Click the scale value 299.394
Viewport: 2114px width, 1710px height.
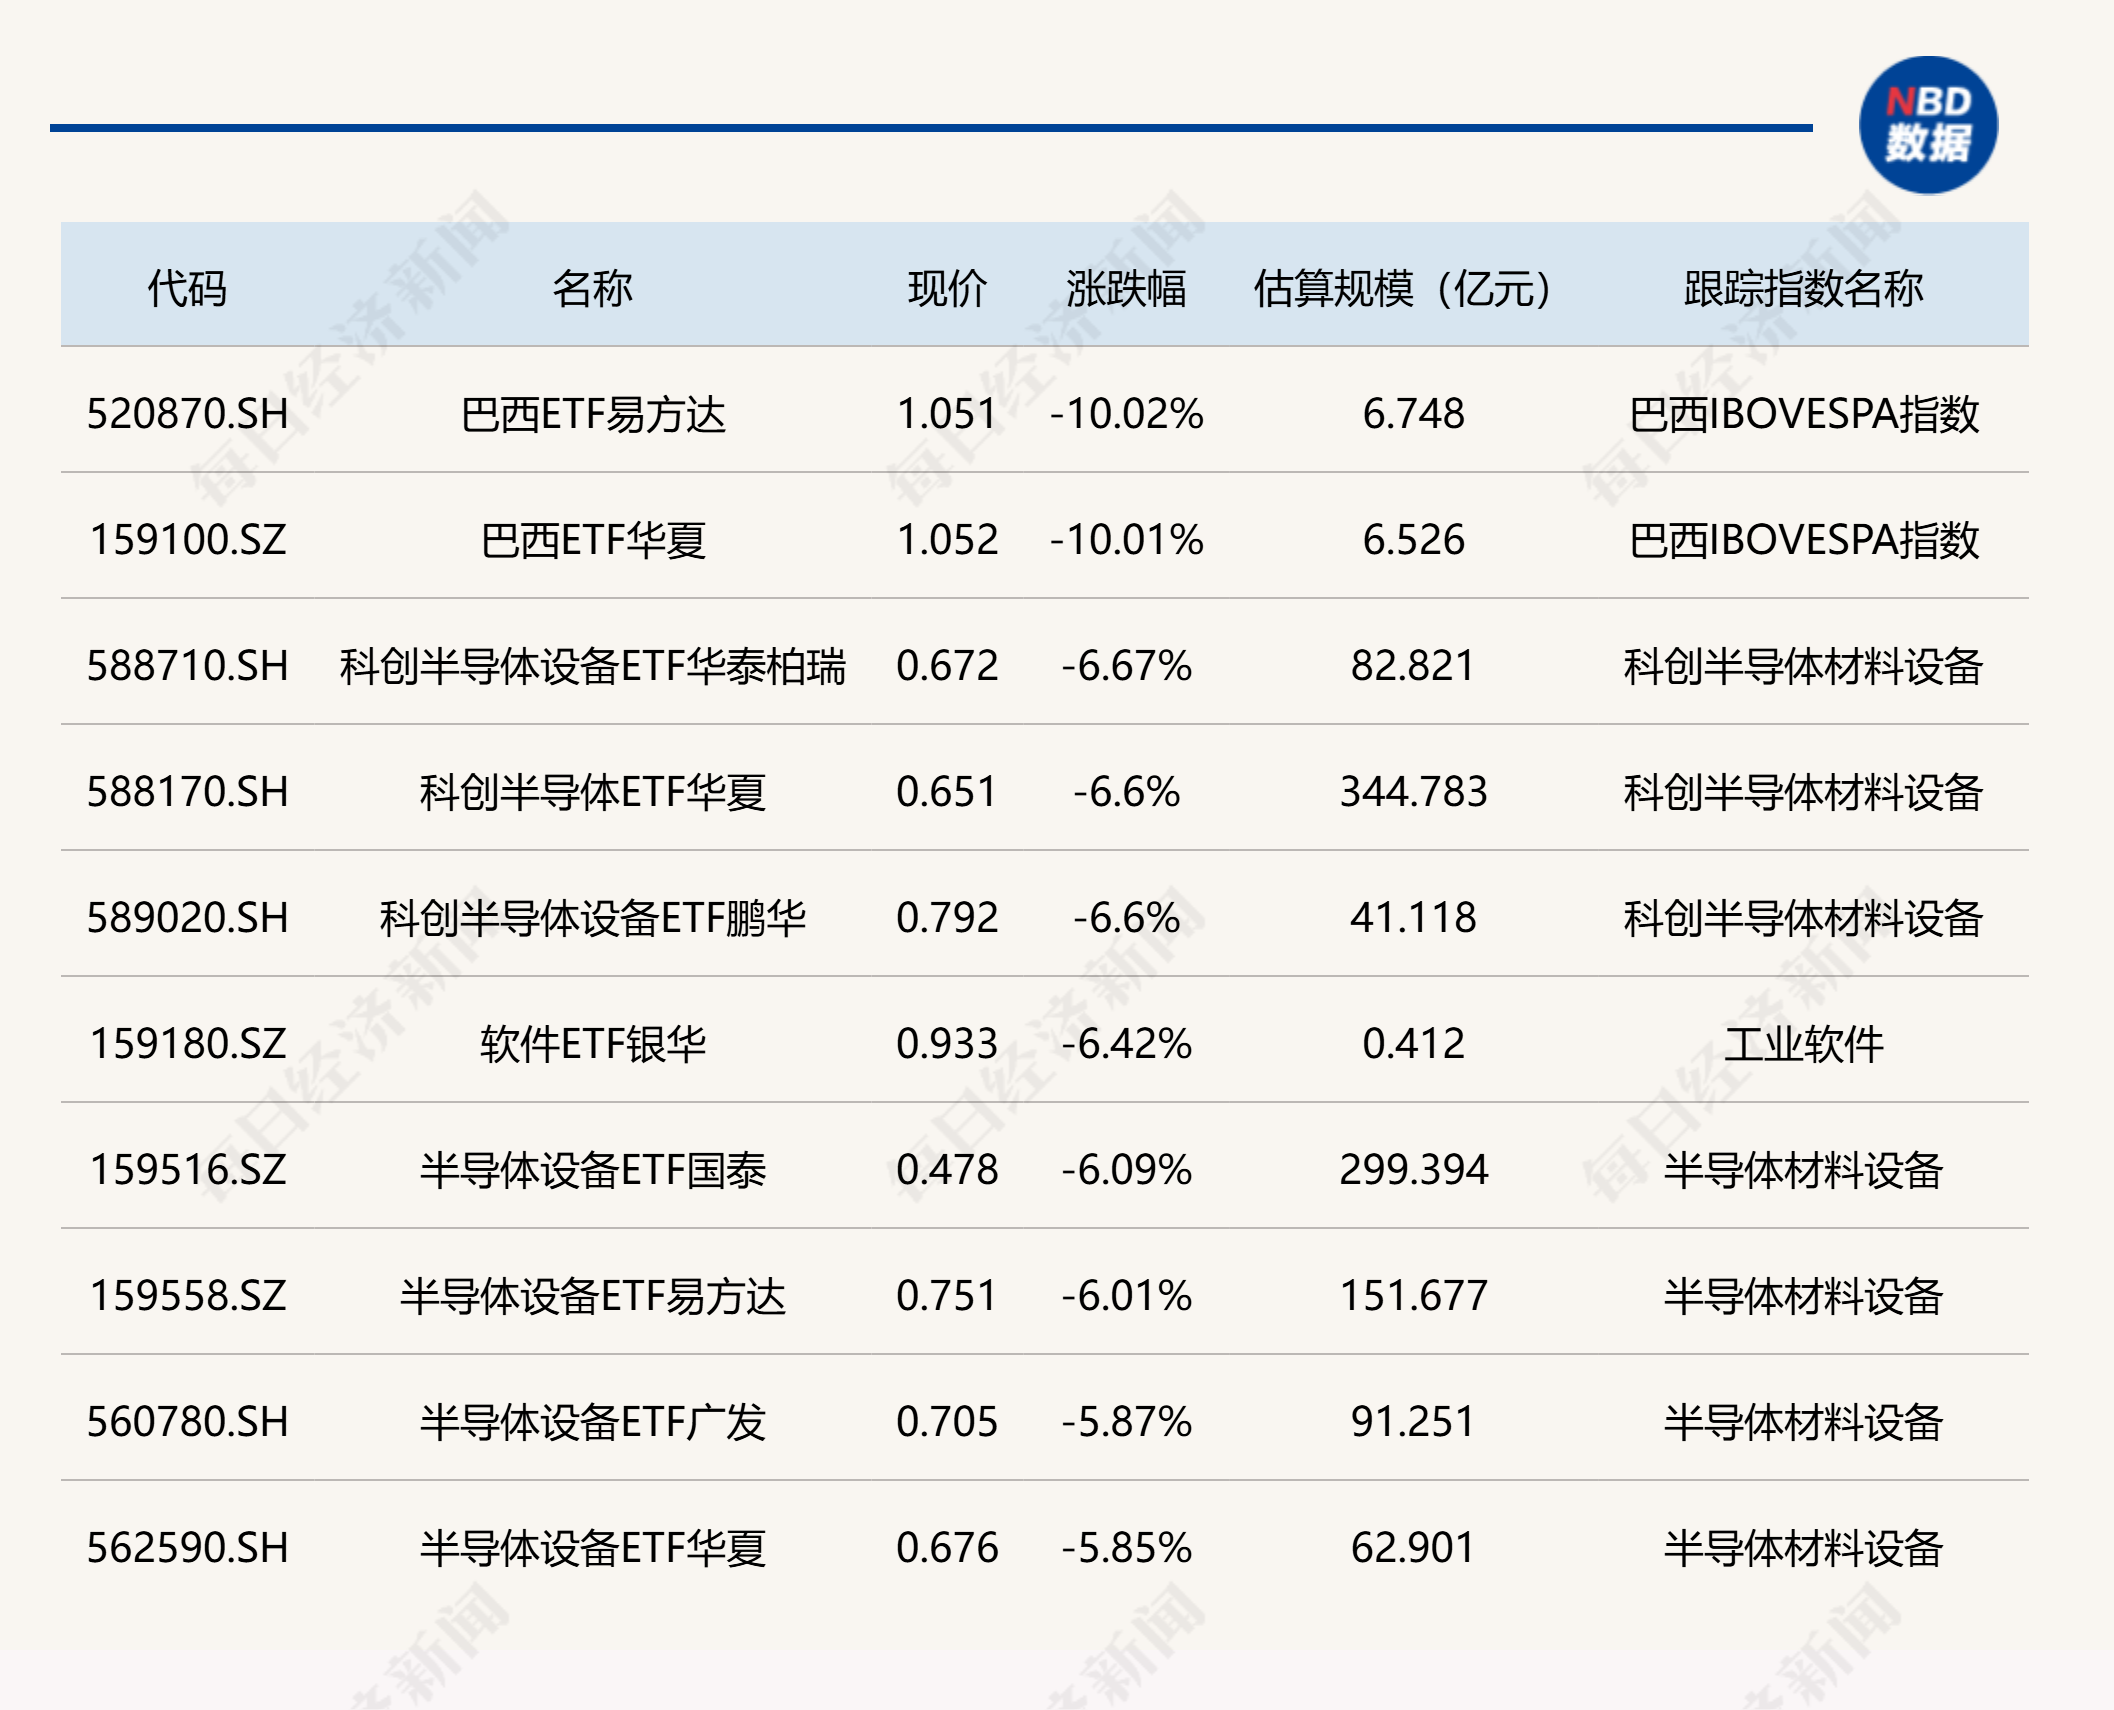click(1413, 1170)
